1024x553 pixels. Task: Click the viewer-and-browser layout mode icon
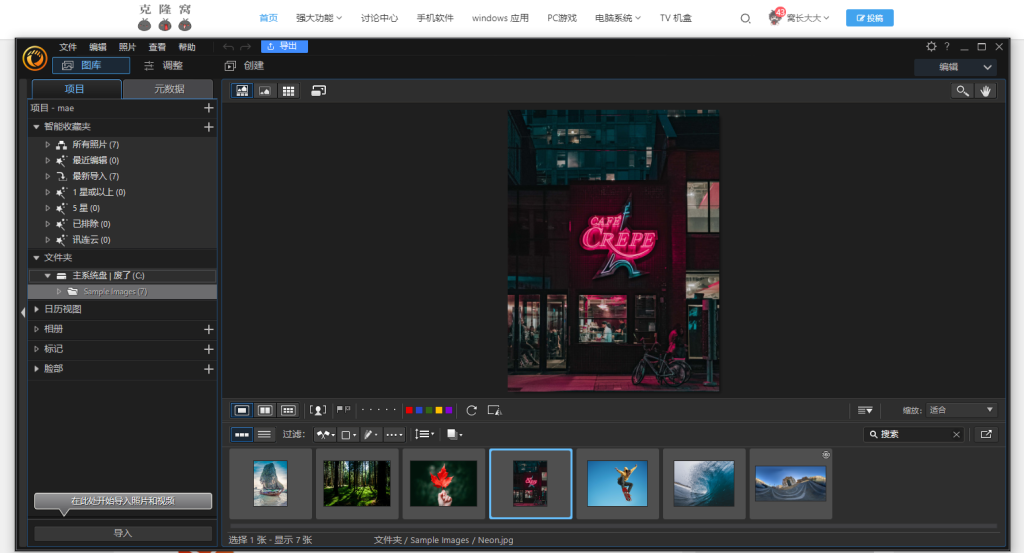tap(242, 91)
